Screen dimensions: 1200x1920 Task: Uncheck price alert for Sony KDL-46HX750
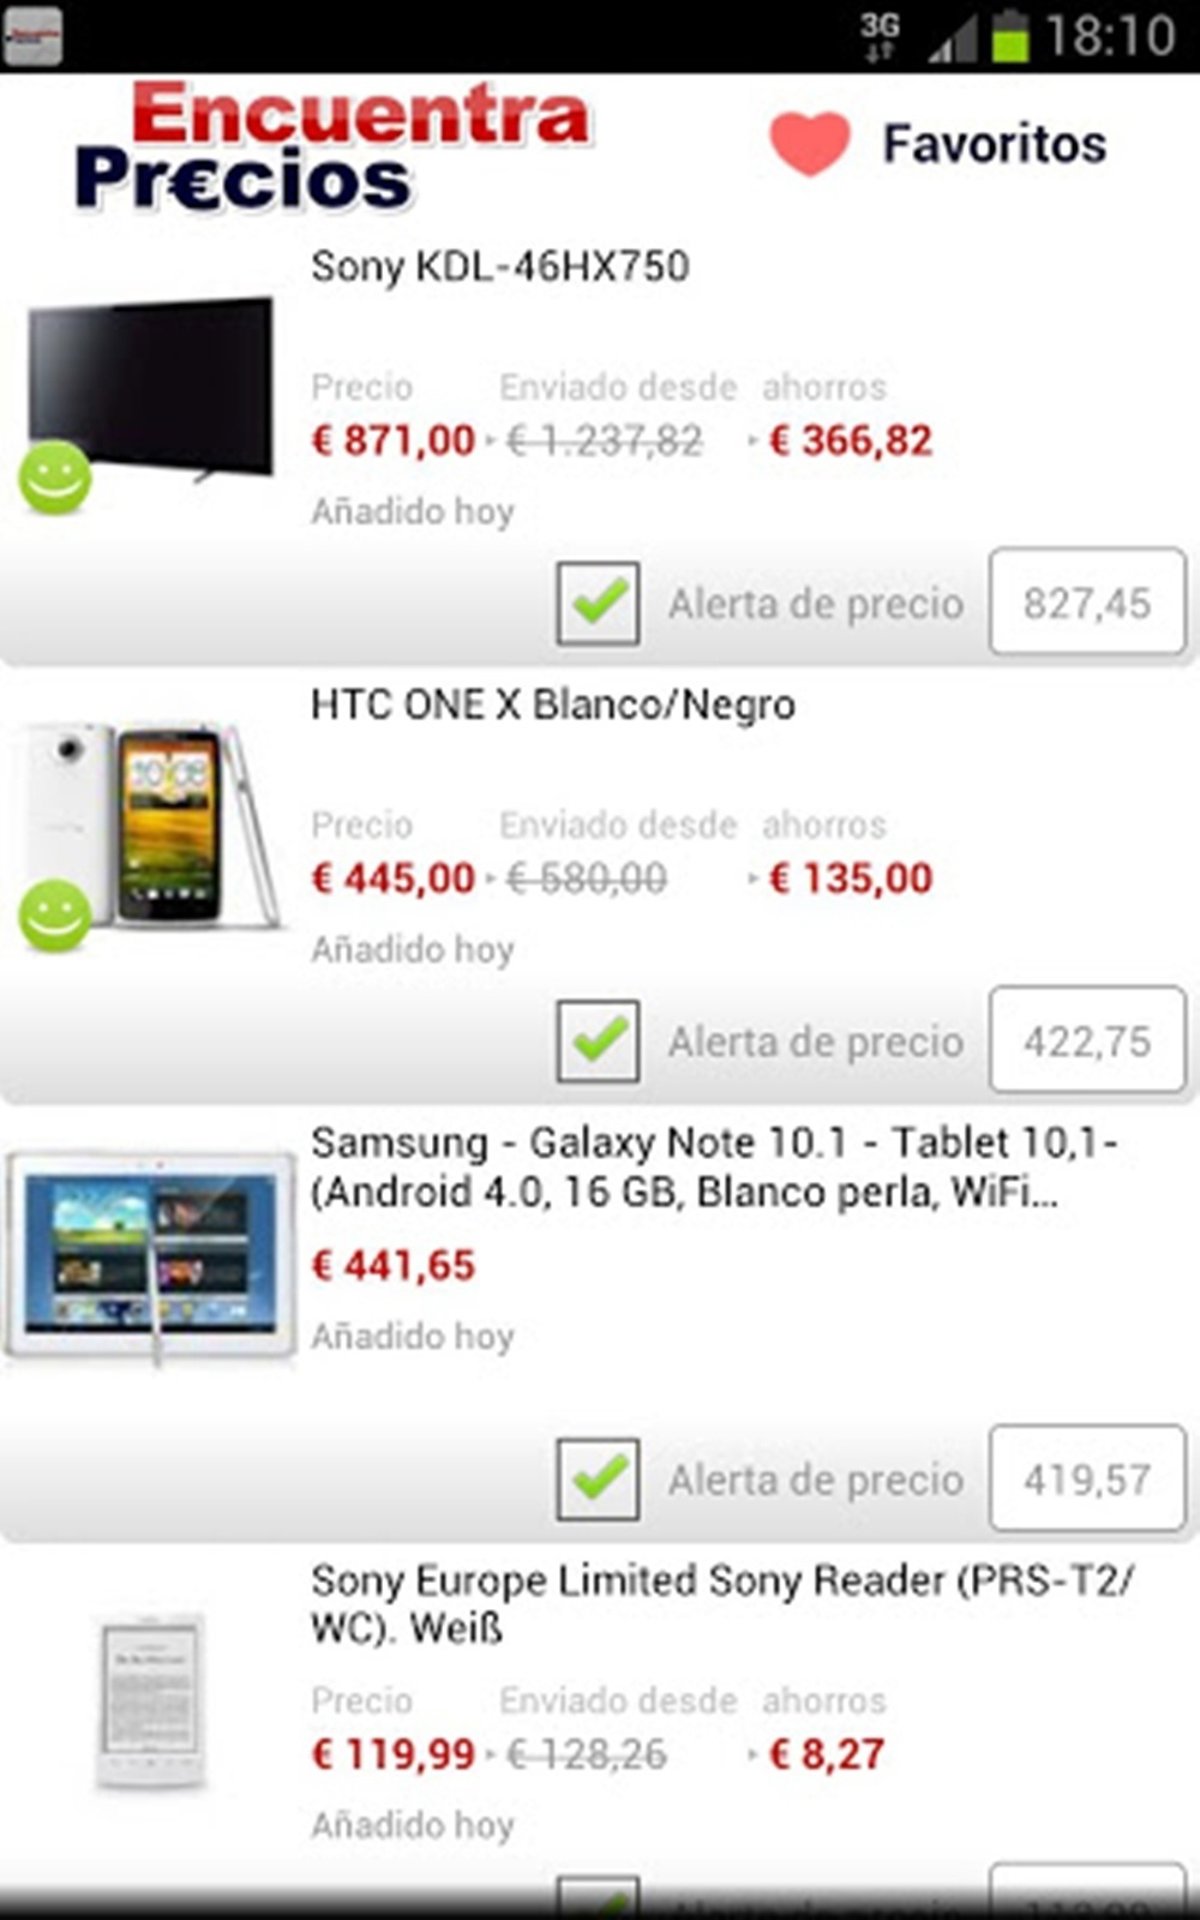click(x=598, y=603)
